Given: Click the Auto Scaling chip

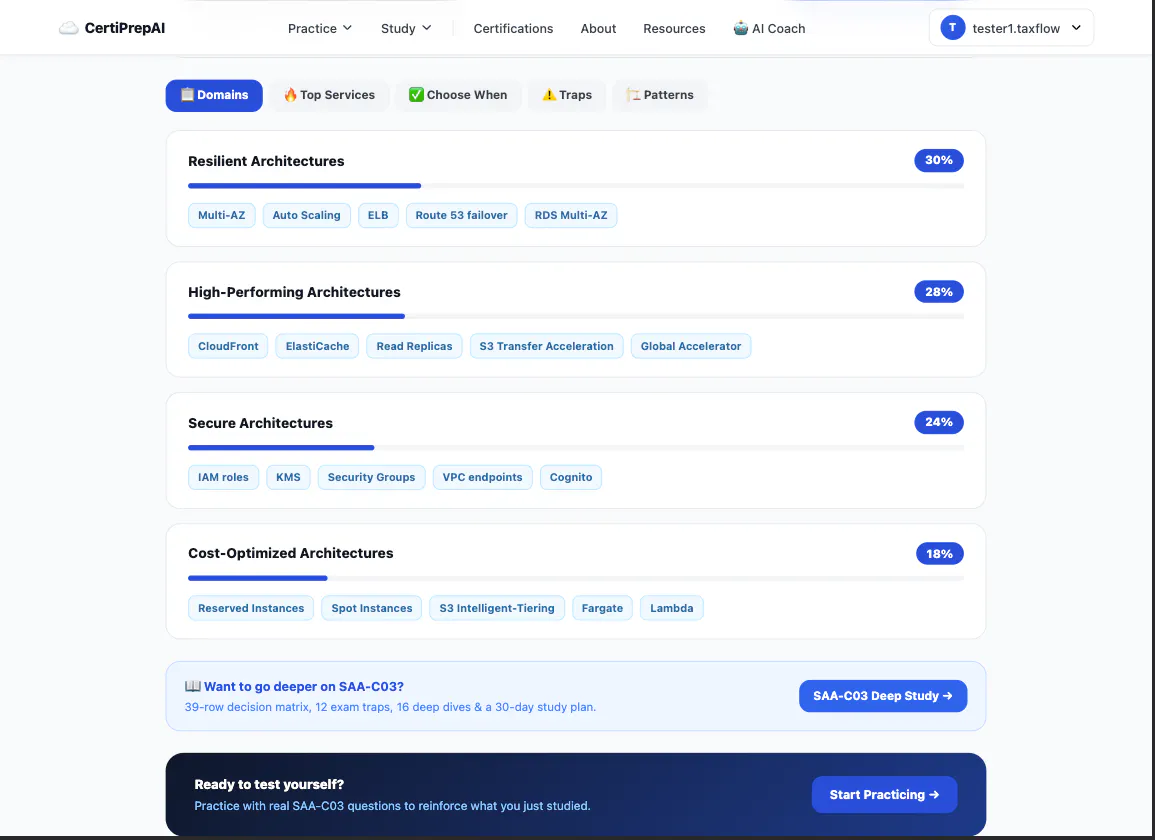Looking at the screenshot, I should point(306,215).
